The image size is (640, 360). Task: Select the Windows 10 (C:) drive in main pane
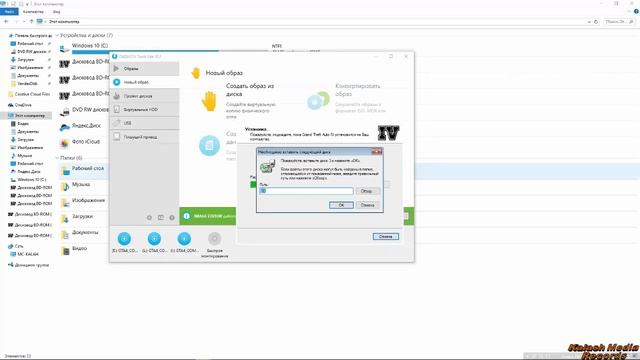[x=90, y=46]
